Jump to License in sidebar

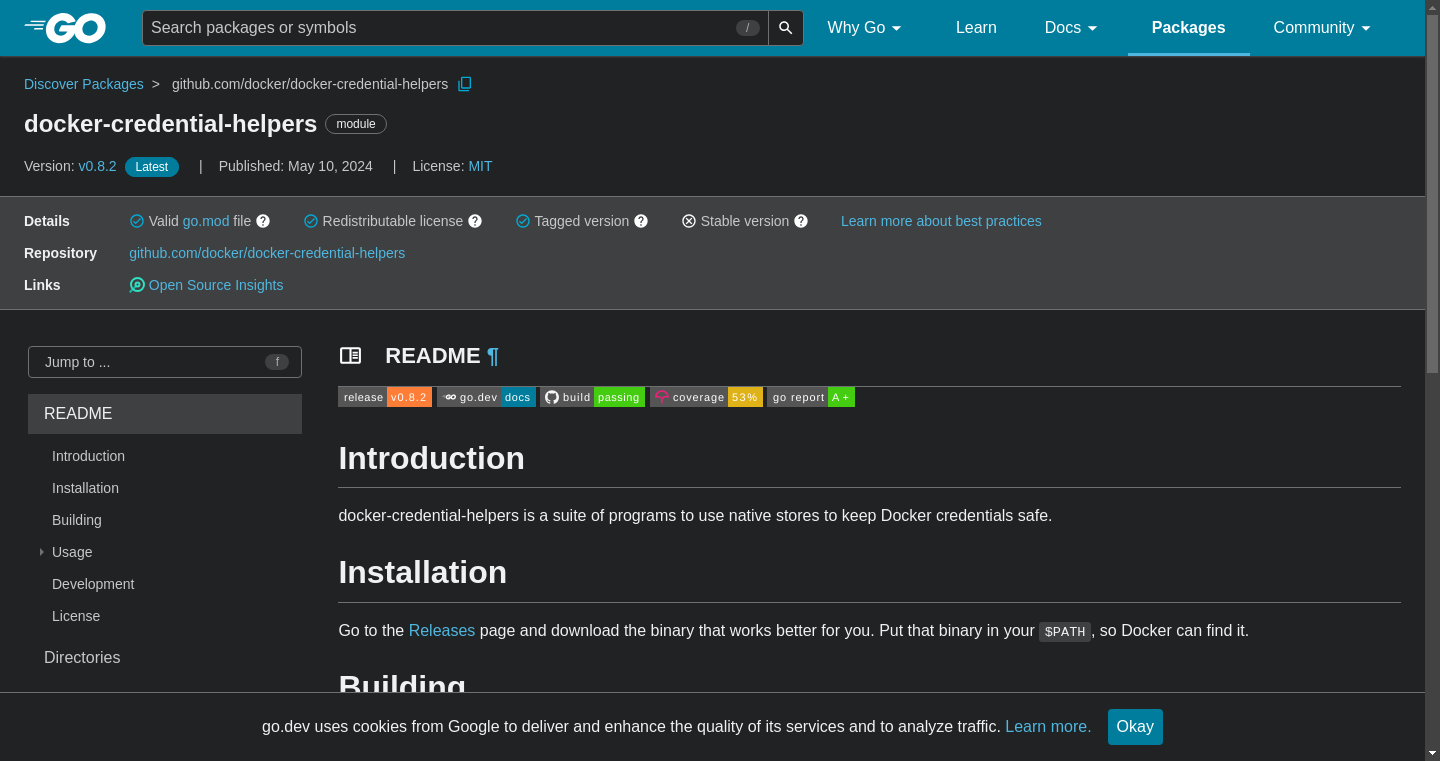pyautogui.click(x=76, y=616)
